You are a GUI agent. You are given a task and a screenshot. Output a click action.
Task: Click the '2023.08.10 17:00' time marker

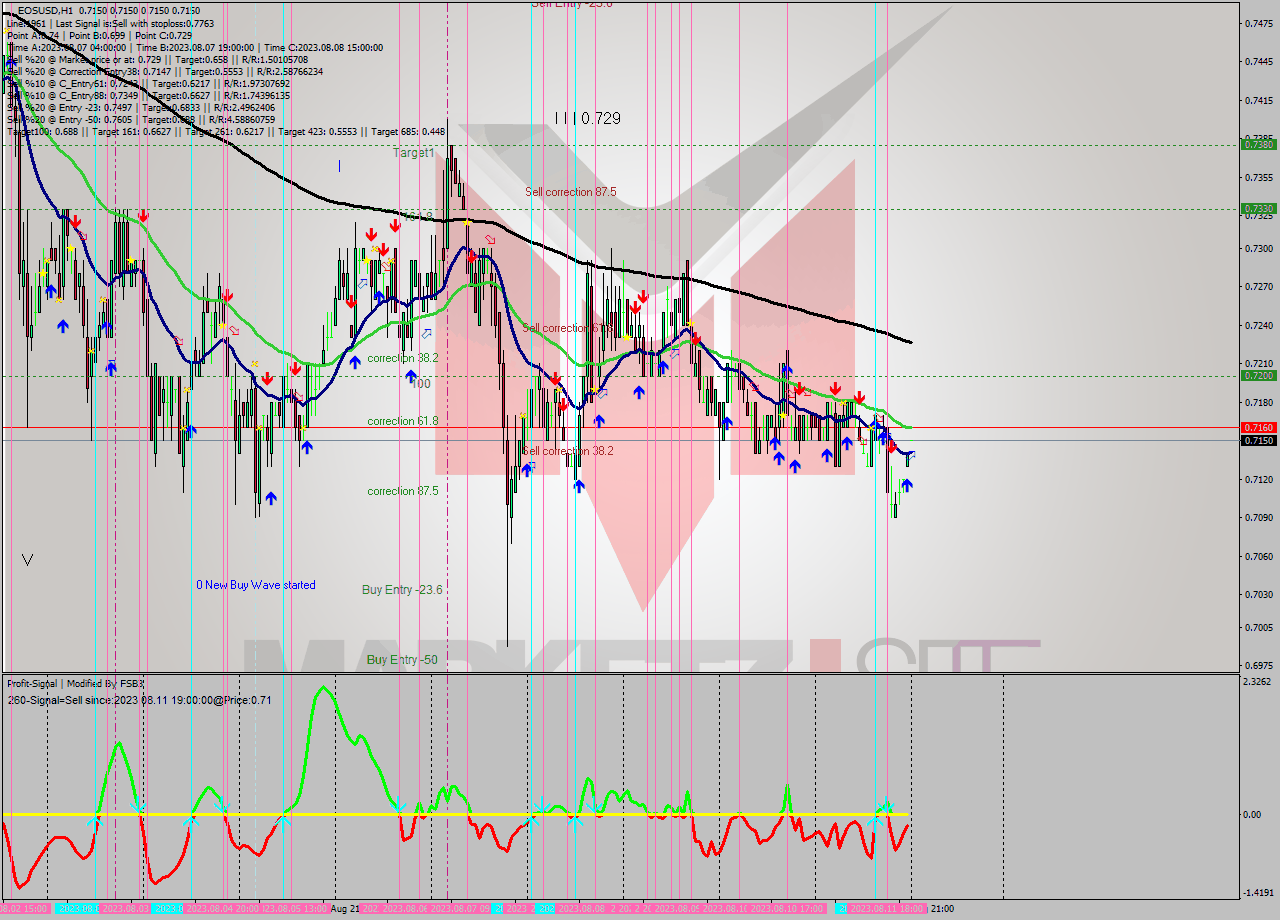(788, 909)
